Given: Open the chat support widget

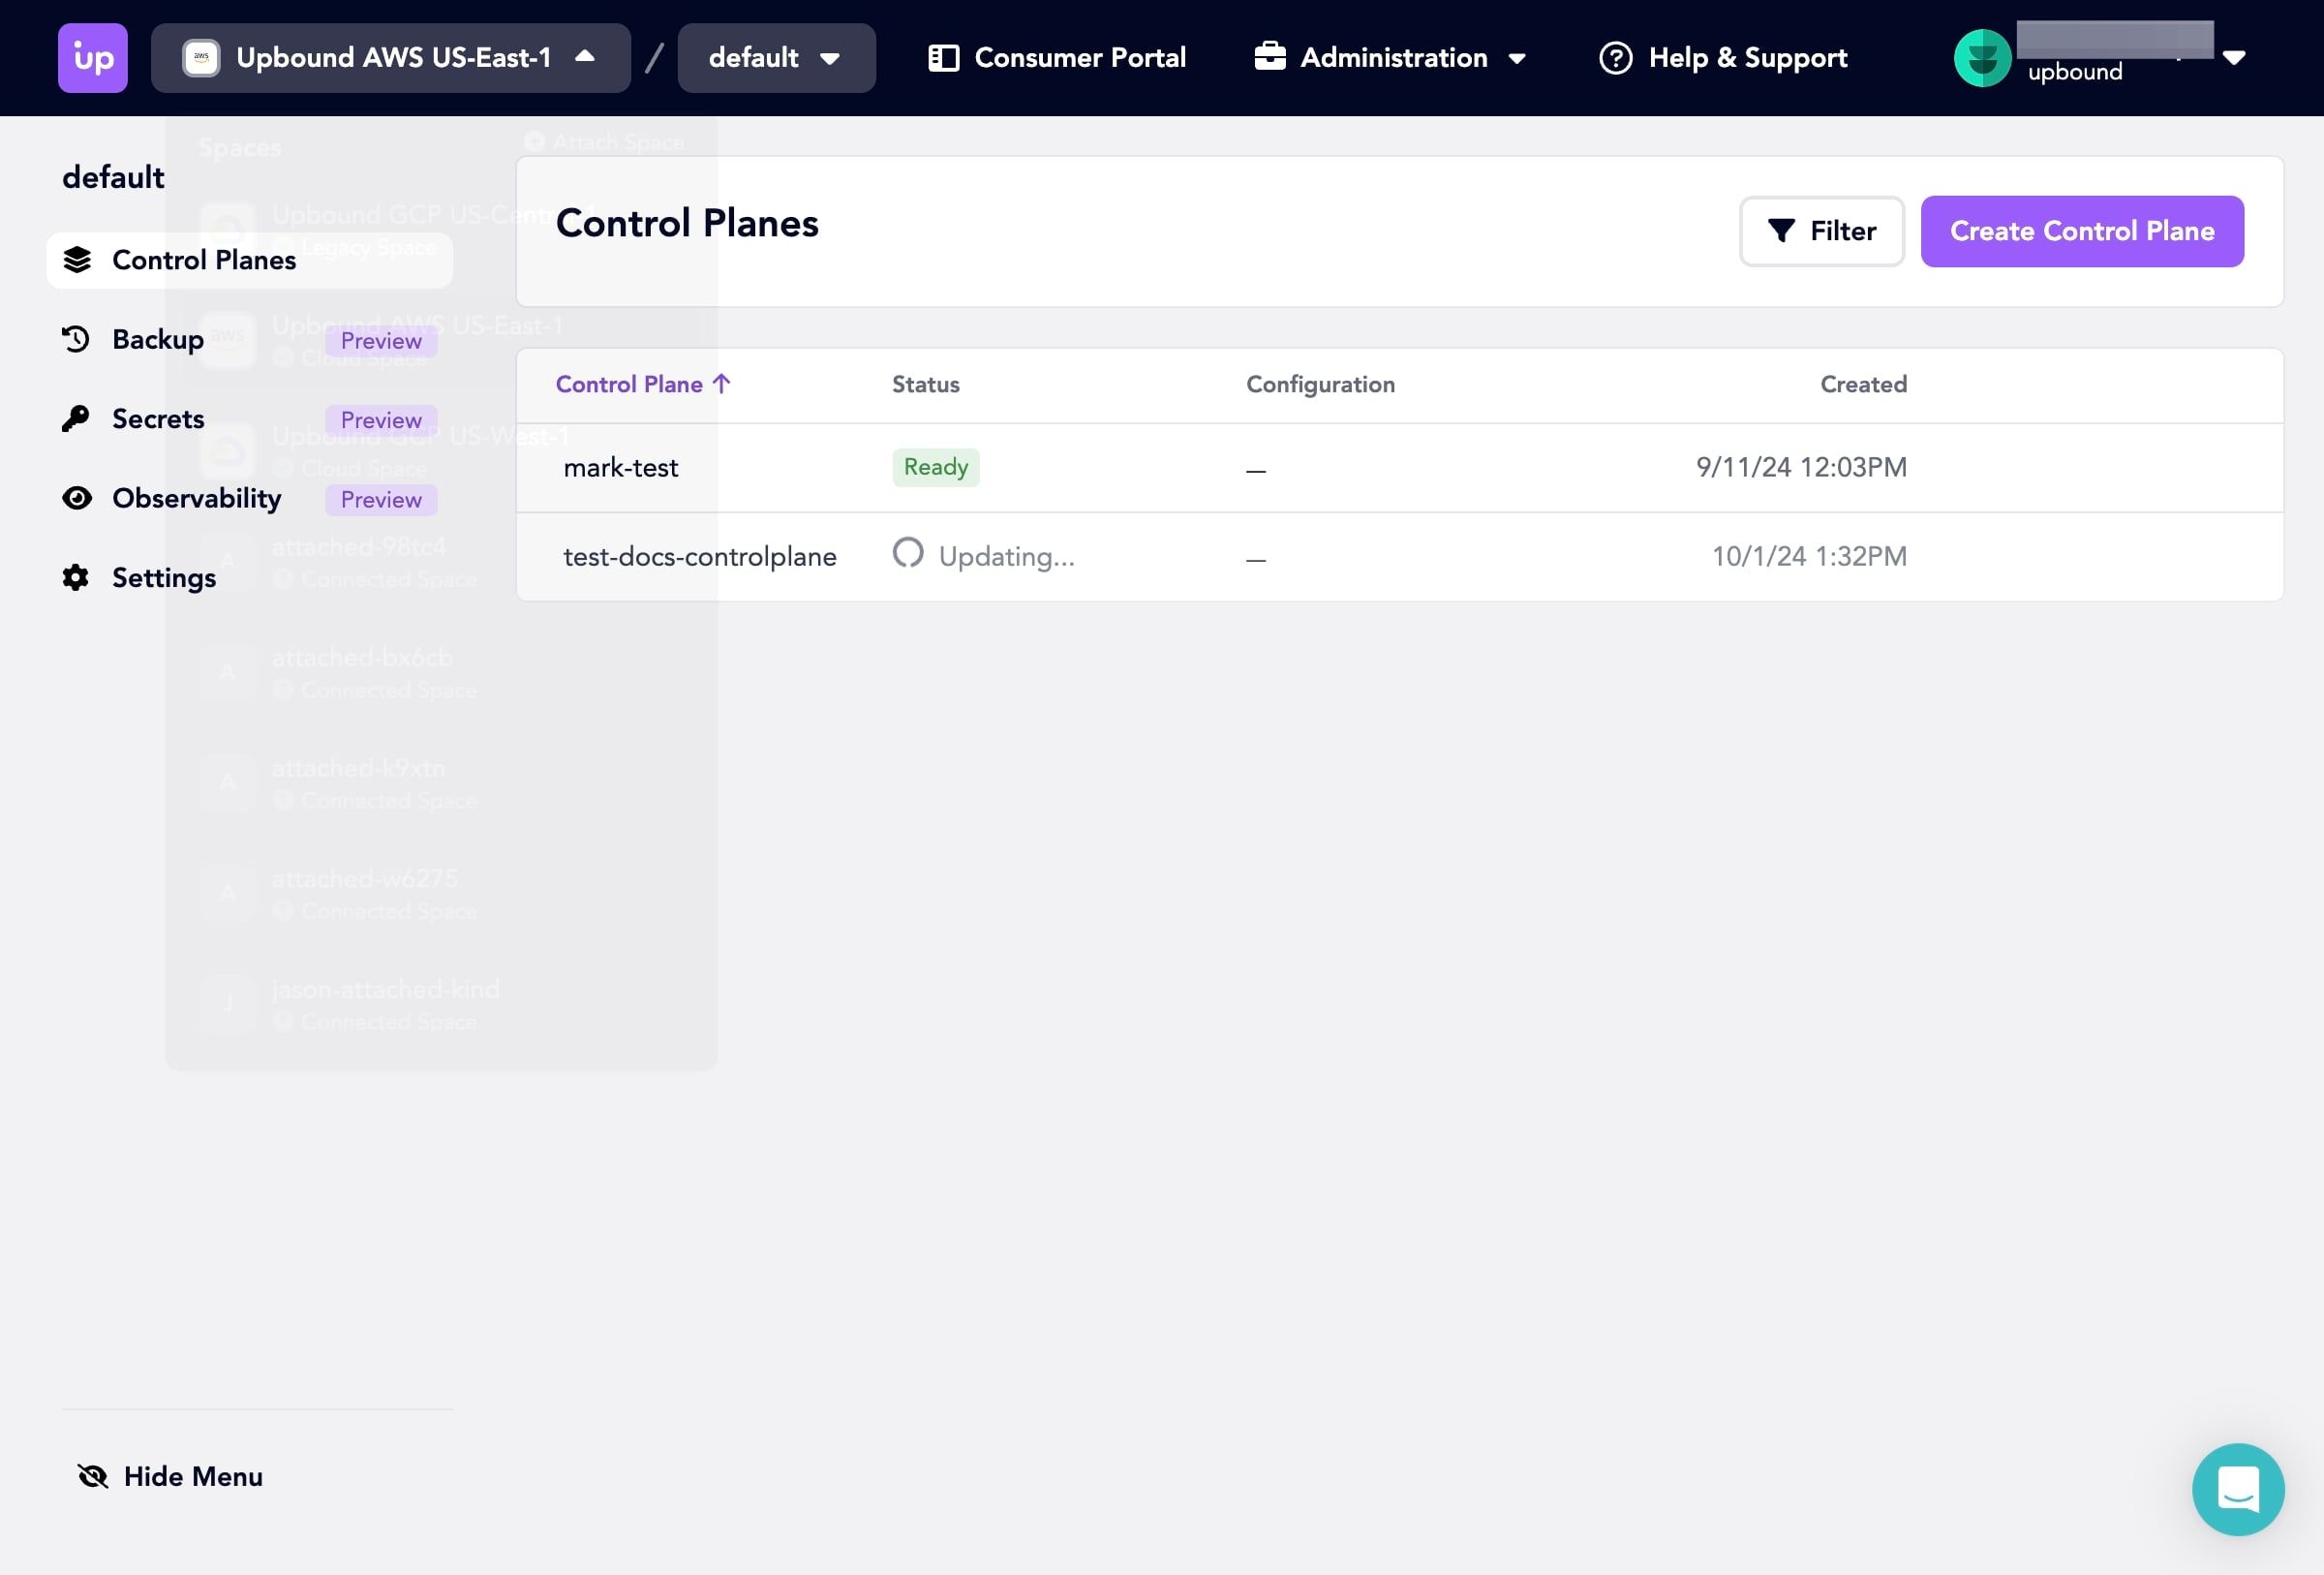Looking at the screenshot, I should point(2238,1489).
